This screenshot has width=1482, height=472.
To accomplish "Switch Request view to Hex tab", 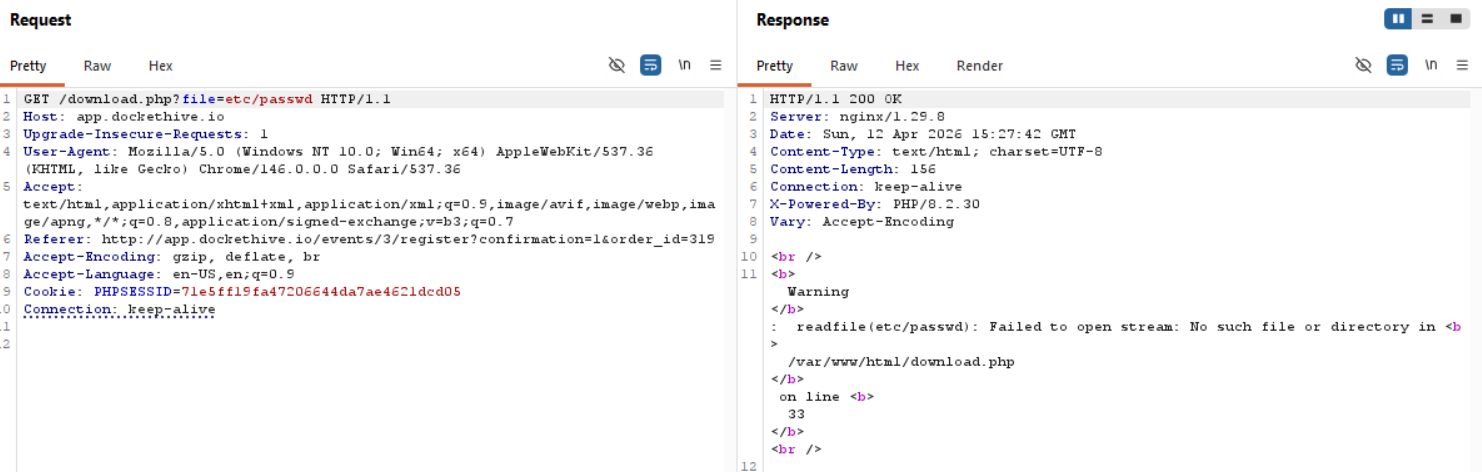I will click(x=160, y=66).
